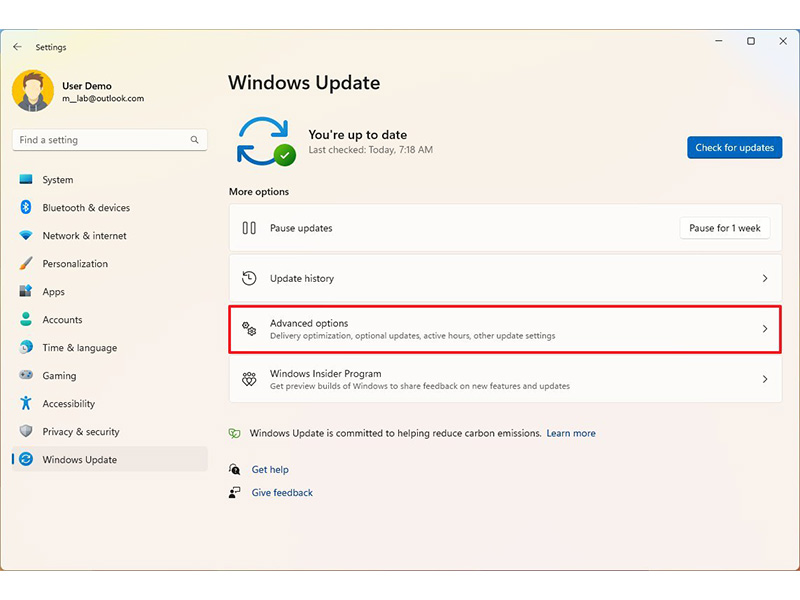Screen dimensions: 800x600
Task: Click the Update history clock icon
Action: pyautogui.click(x=249, y=278)
